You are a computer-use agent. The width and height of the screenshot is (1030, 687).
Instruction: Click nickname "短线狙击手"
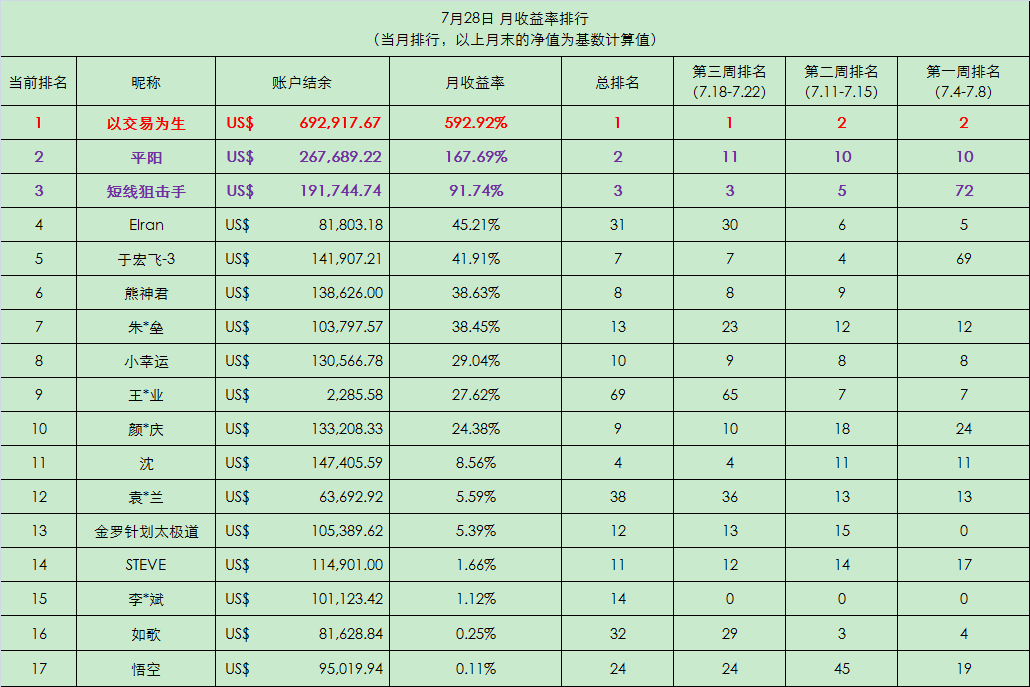click(146, 192)
